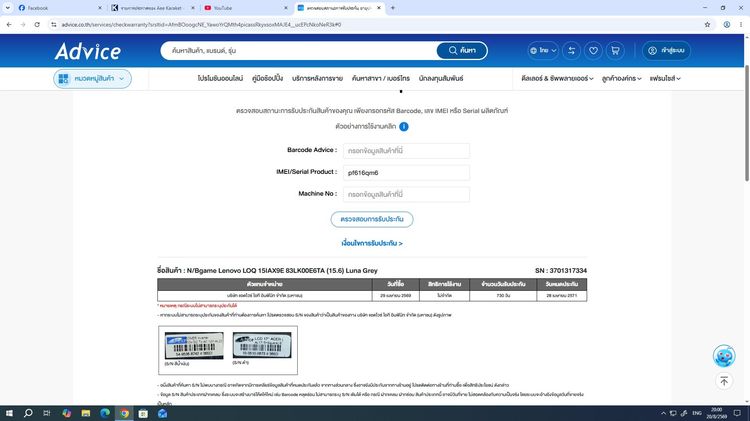Image resolution: width=750 pixels, height=421 pixels.
Task: Click the back-to-top arrow button
Action: pyautogui.click(x=724, y=381)
